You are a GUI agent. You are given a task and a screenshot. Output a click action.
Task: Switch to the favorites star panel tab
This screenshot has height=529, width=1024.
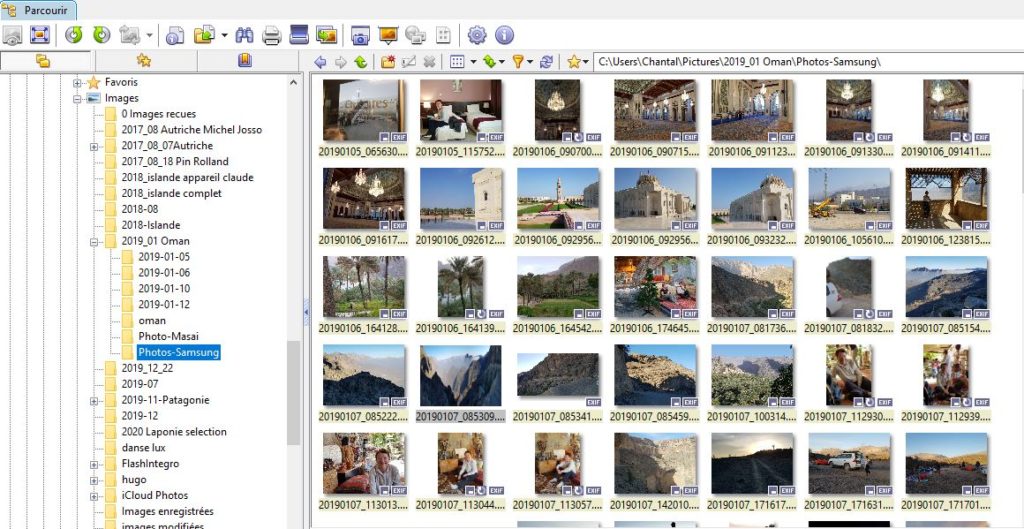[x=143, y=61]
